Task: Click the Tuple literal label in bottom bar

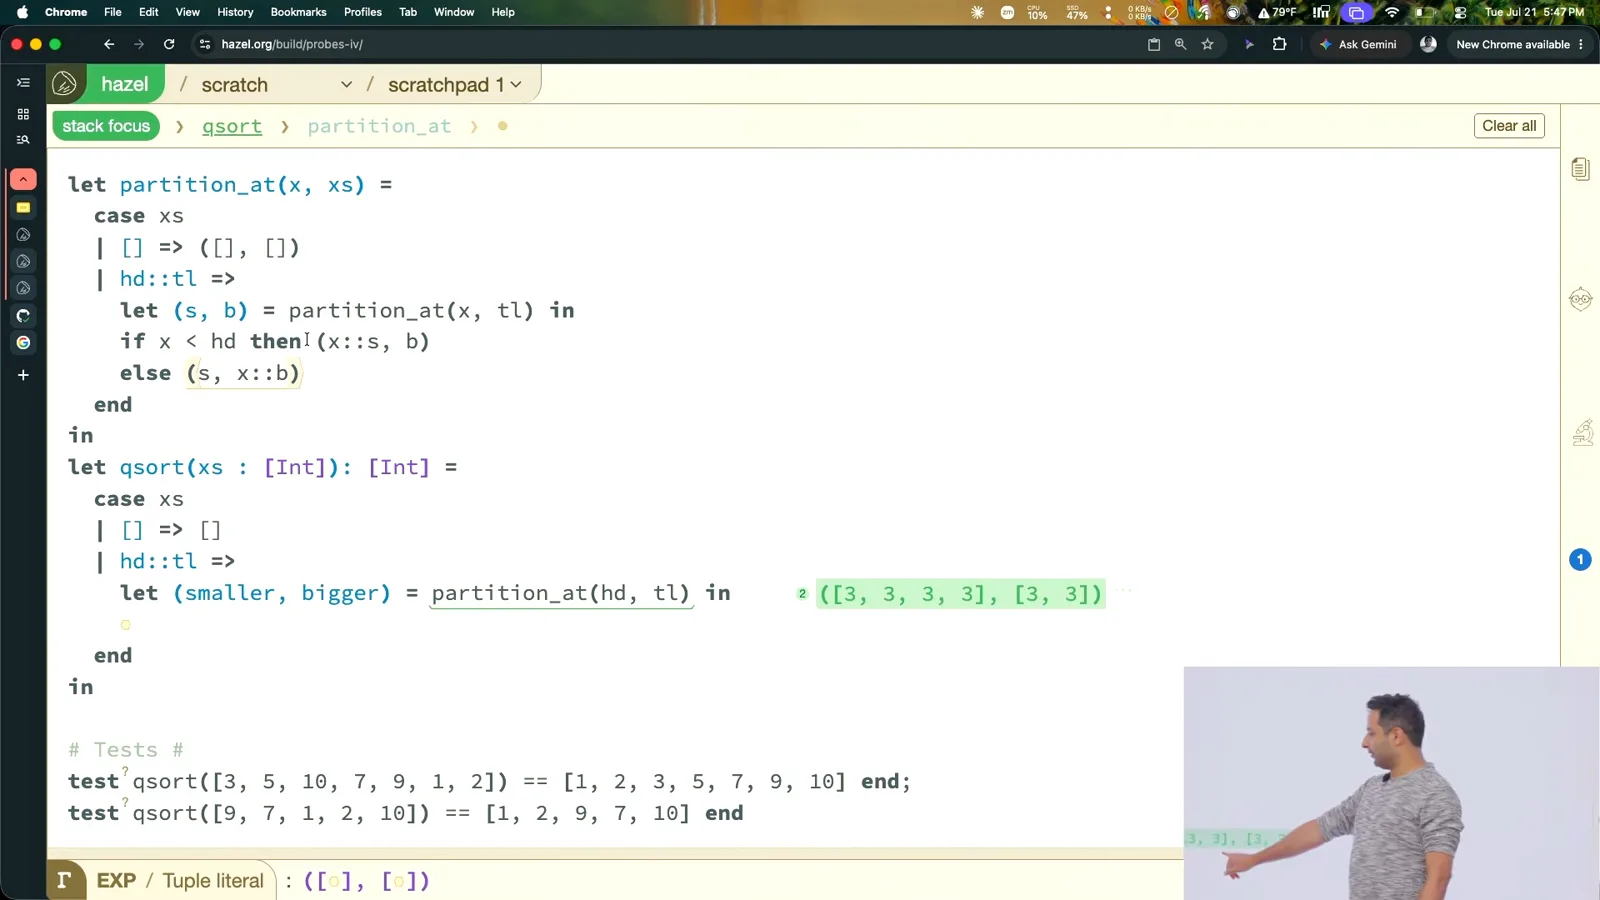Action: [x=213, y=881]
